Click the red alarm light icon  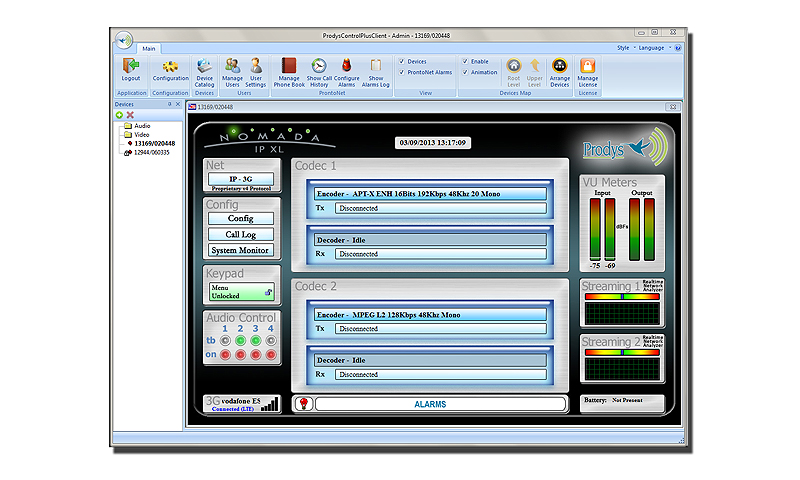[x=302, y=404]
